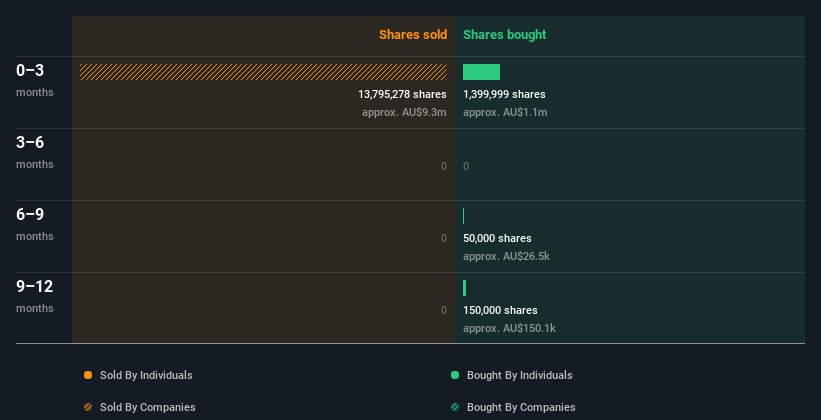Click the 1,399,999 shares value
The width and height of the screenshot is (821, 420).
[x=504, y=94]
